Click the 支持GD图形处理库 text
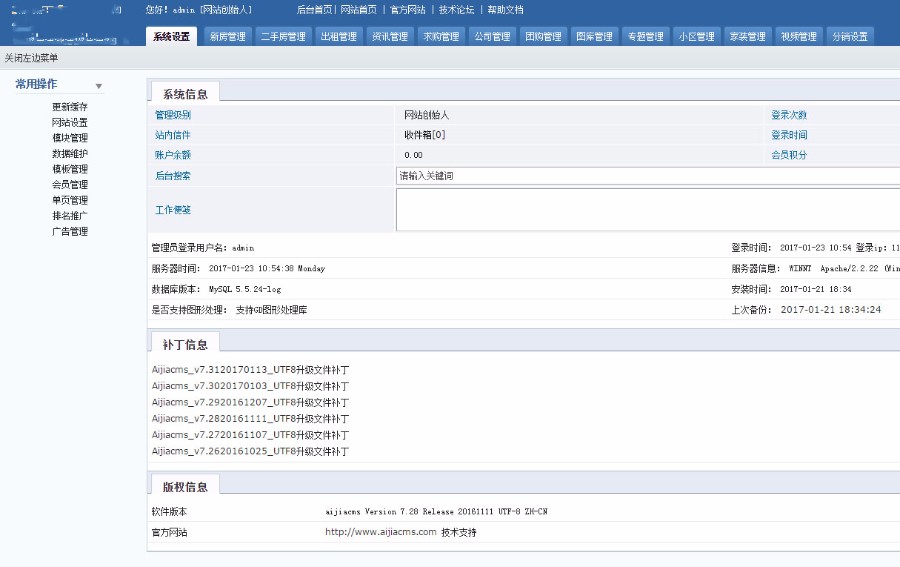 tap(271, 310)
